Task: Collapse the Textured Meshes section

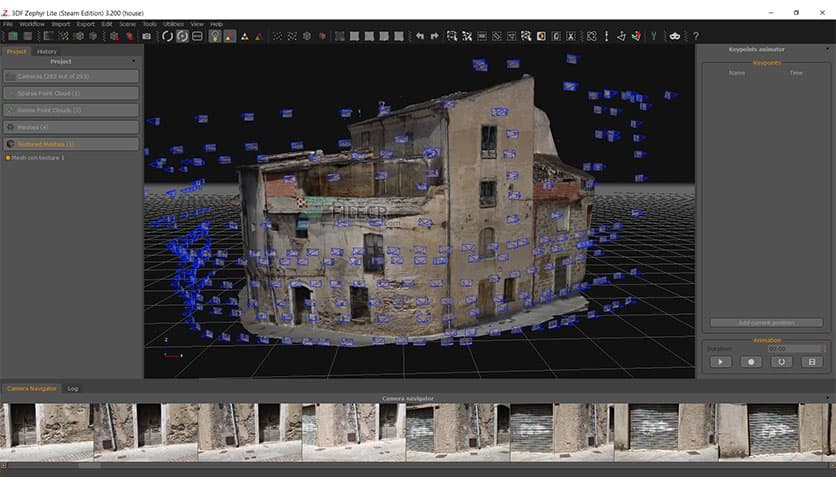Action: [x=70, y=144]
